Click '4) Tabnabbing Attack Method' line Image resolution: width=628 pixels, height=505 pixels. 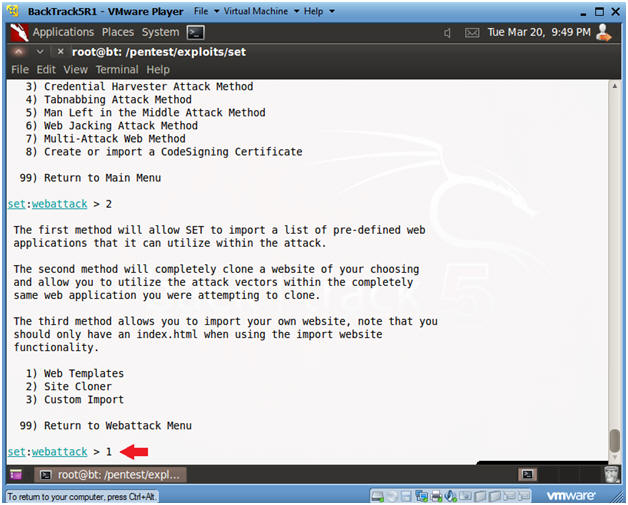pos(109,99)
